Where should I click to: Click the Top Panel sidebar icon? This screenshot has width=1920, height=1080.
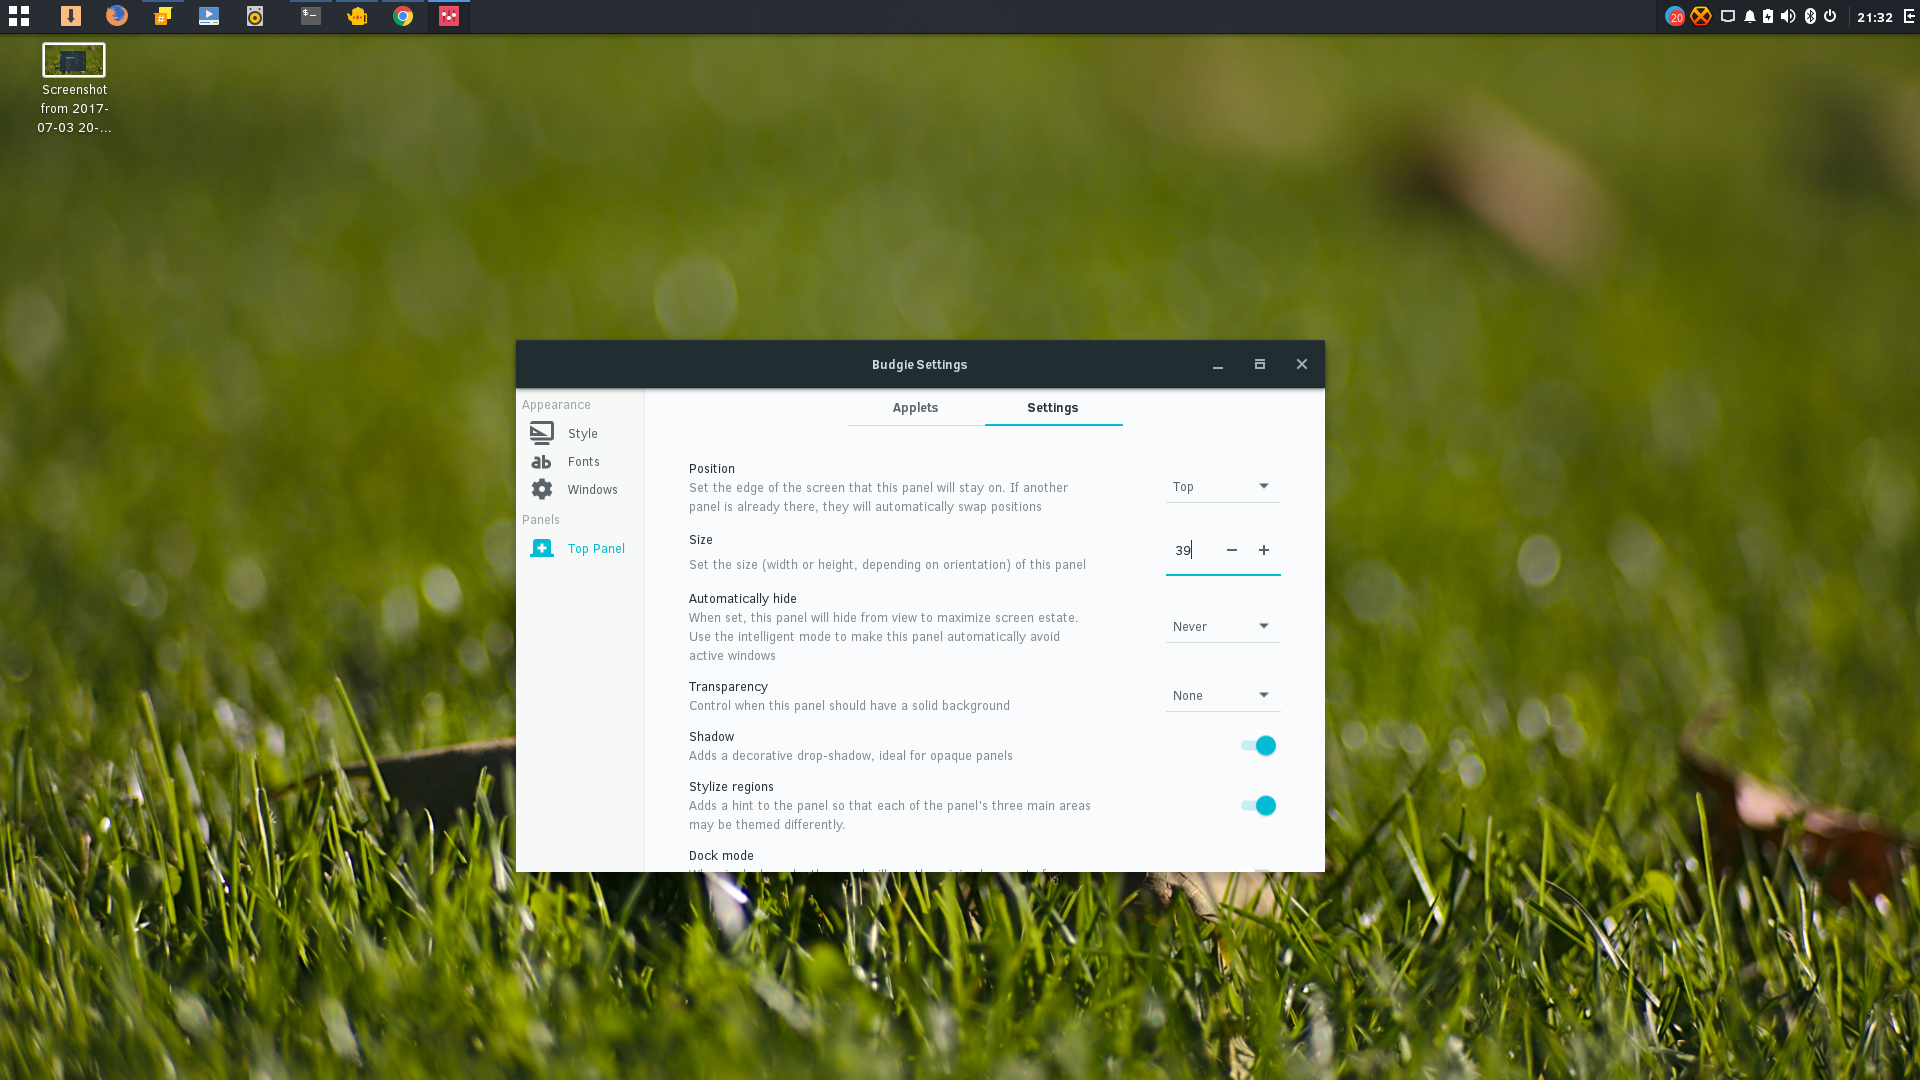(x=542, y=548)
